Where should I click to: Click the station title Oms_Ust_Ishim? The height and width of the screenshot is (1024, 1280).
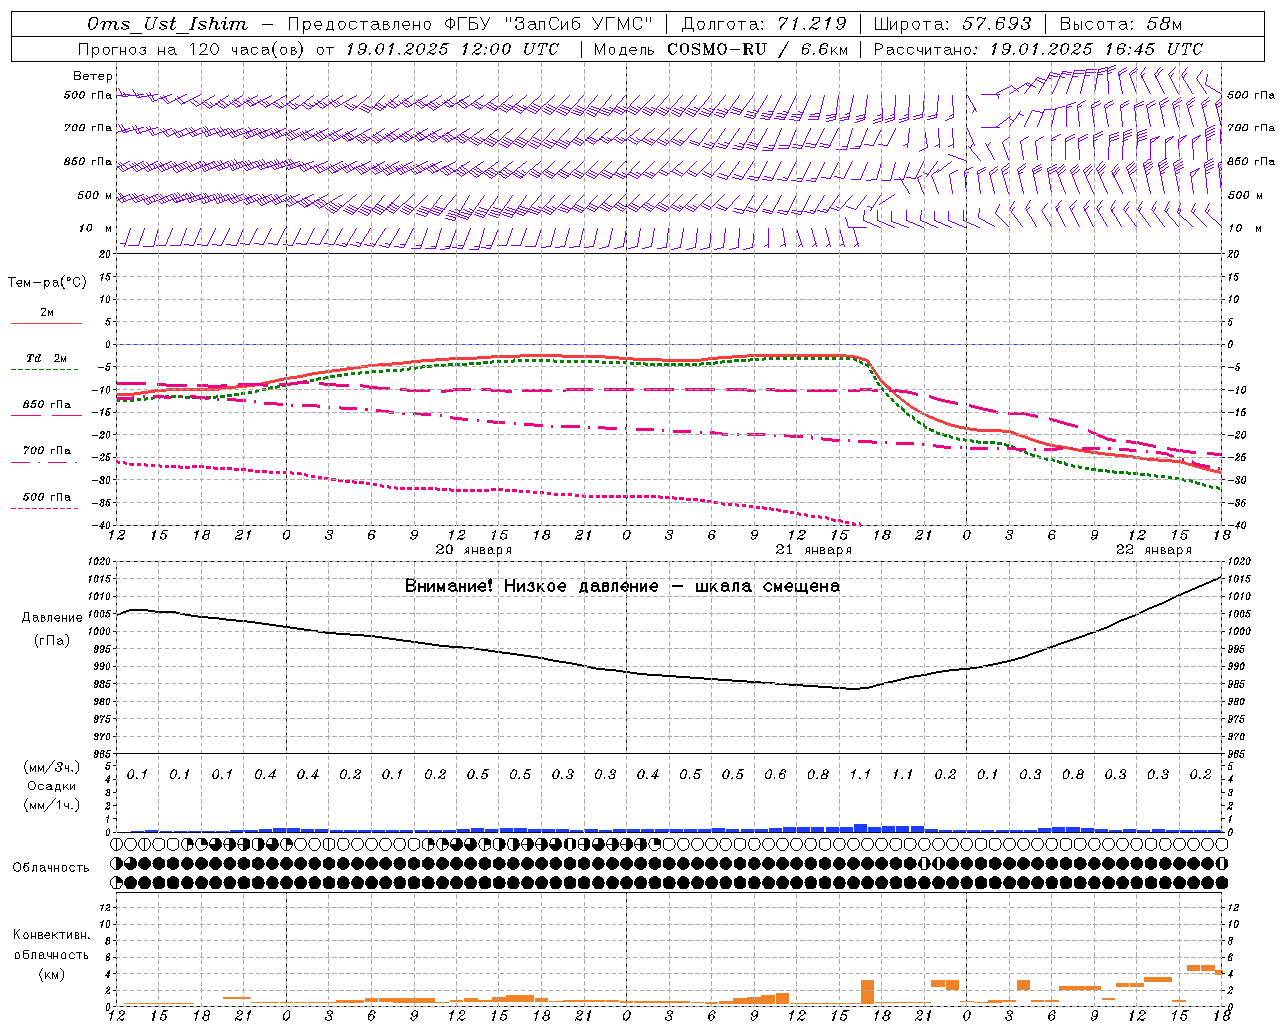(x=167, y=24)
